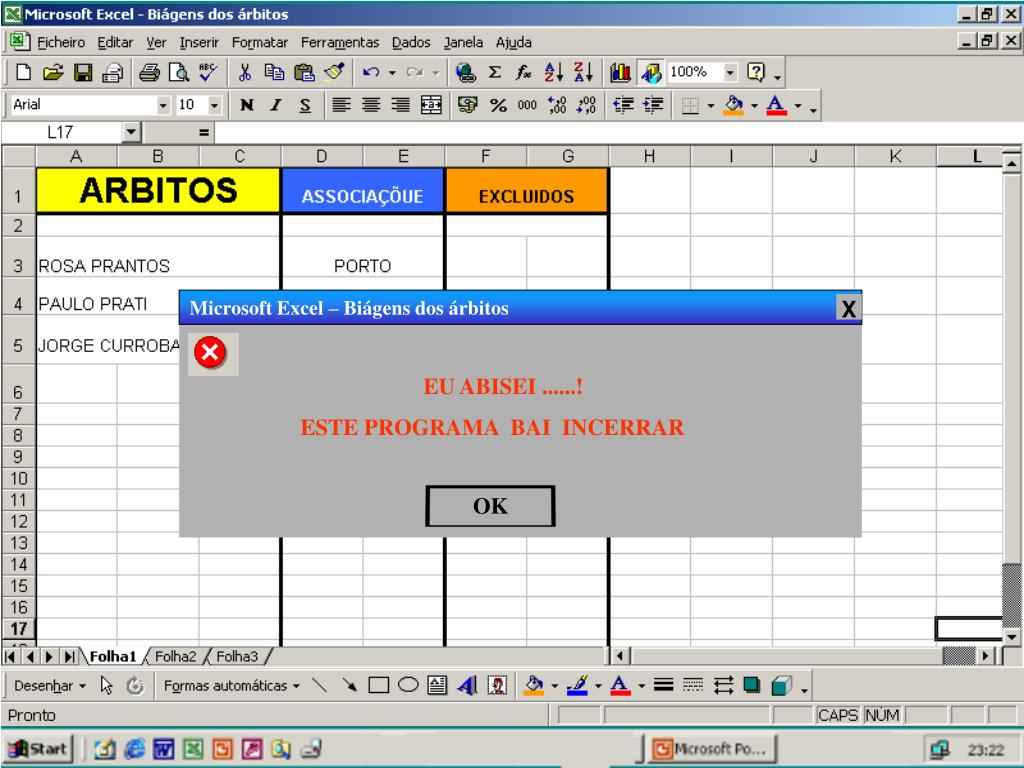The width and height of the screenshot is (1024, 768).
Task: Click the Drawing toolbar icon
Action: pos(650,72)
